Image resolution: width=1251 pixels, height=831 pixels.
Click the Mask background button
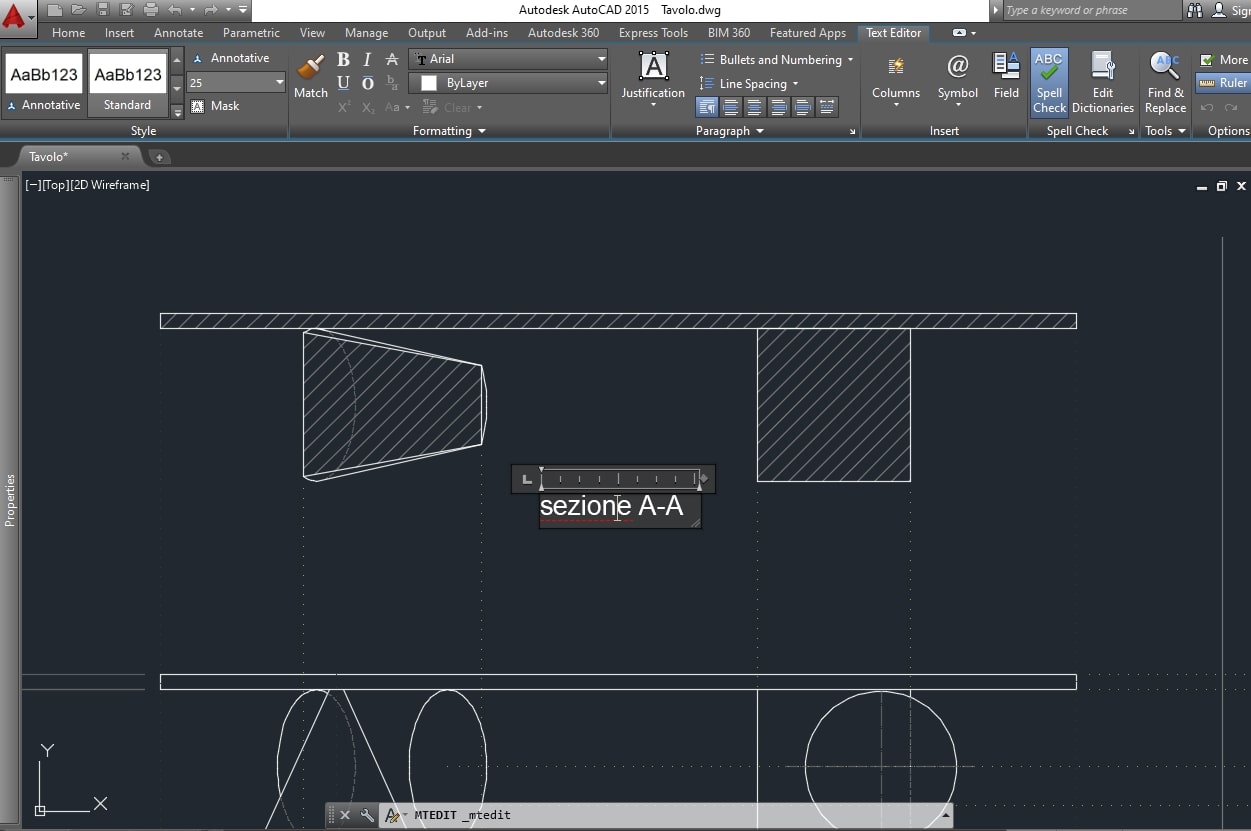[x=216, y=106]
